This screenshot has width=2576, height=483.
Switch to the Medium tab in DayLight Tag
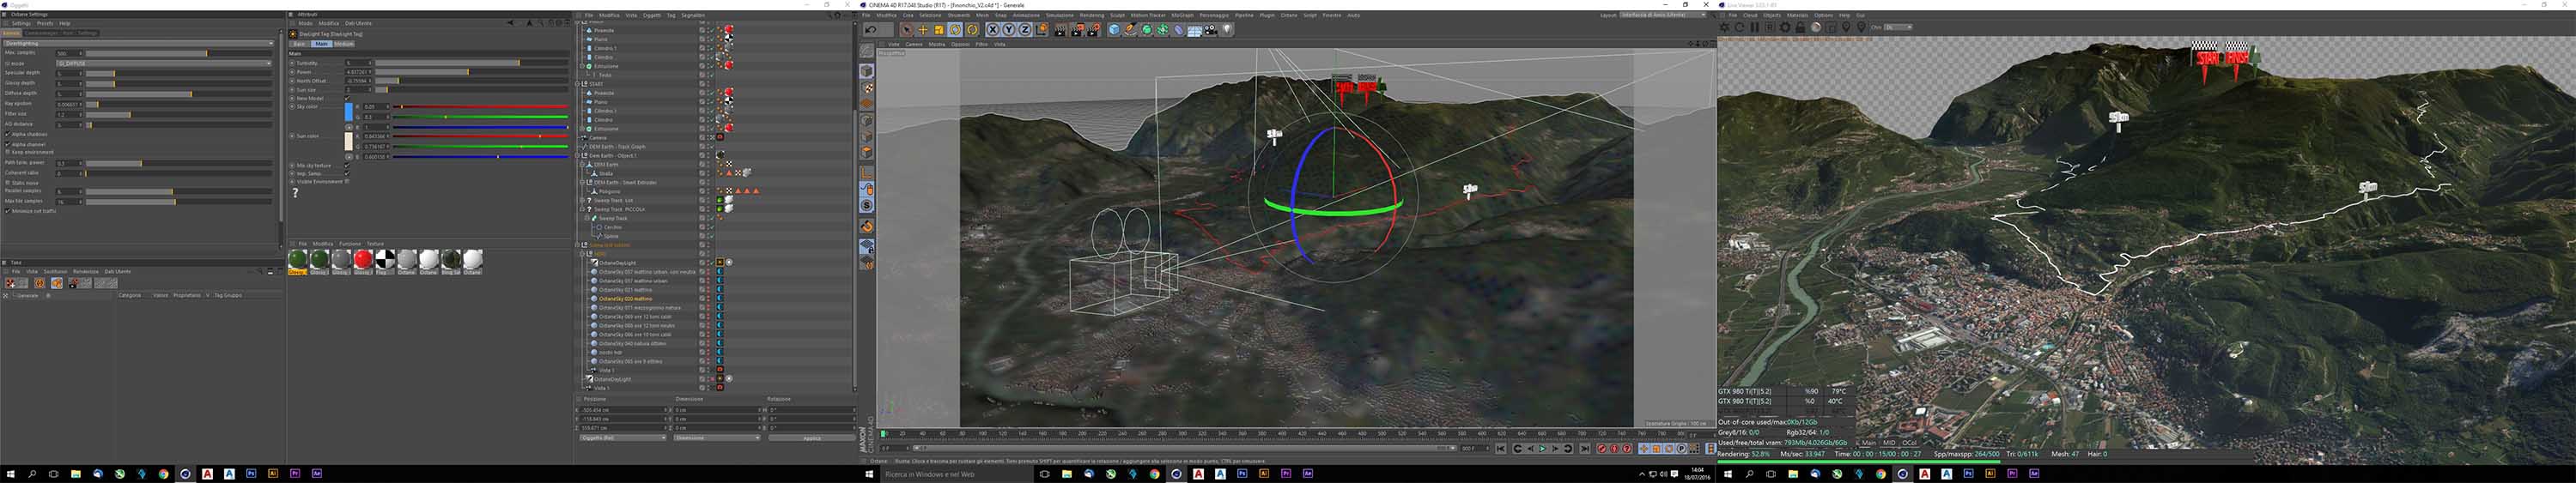(344, 44)
